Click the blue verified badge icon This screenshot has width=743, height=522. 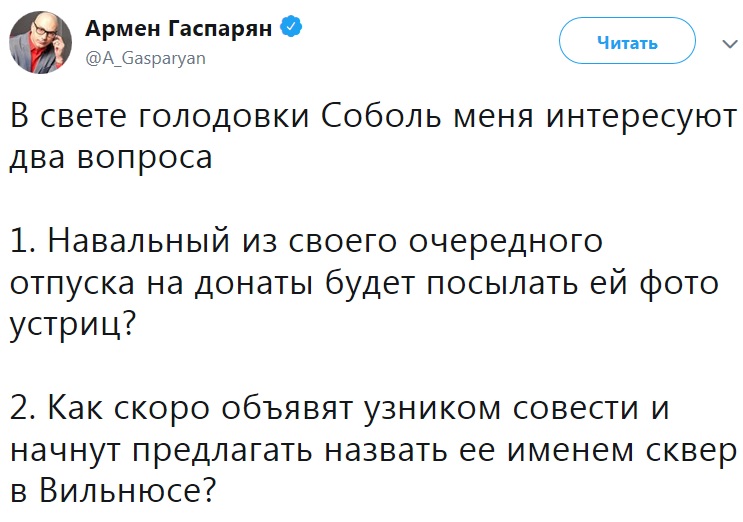[x=291, y=27]
